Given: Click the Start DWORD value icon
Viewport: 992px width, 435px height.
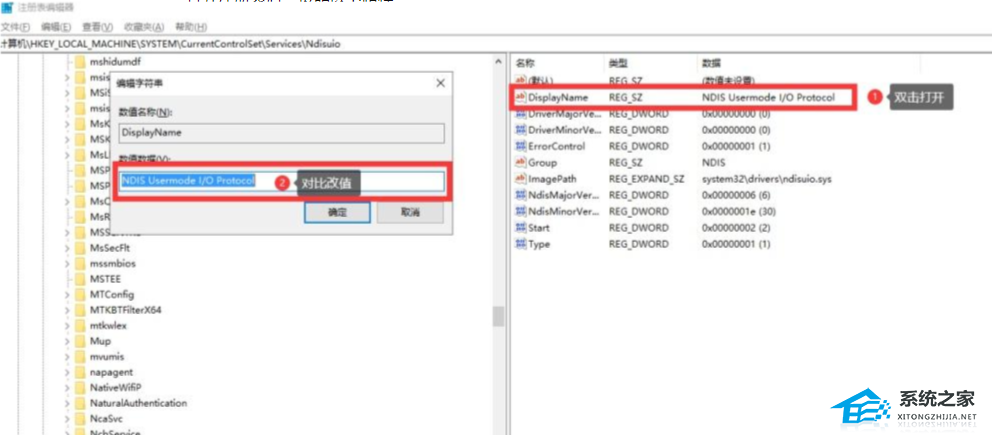Looking at the screenshot, I should [x=521, y=228].
